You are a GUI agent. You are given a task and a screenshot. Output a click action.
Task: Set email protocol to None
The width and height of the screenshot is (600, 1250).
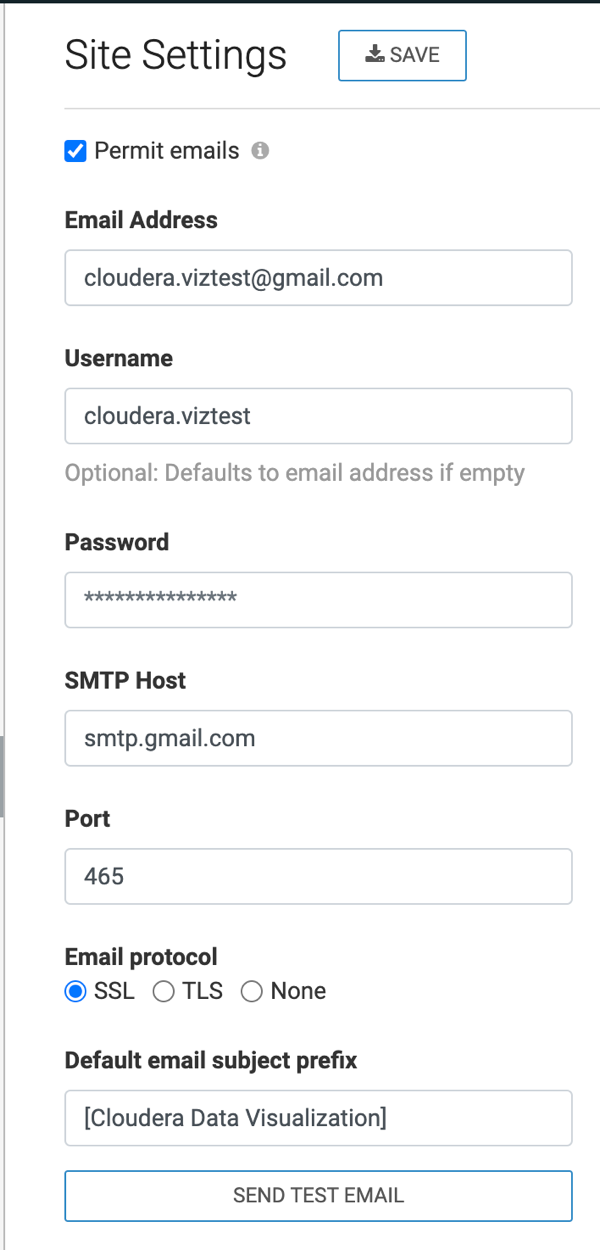[x=252, y=992]
